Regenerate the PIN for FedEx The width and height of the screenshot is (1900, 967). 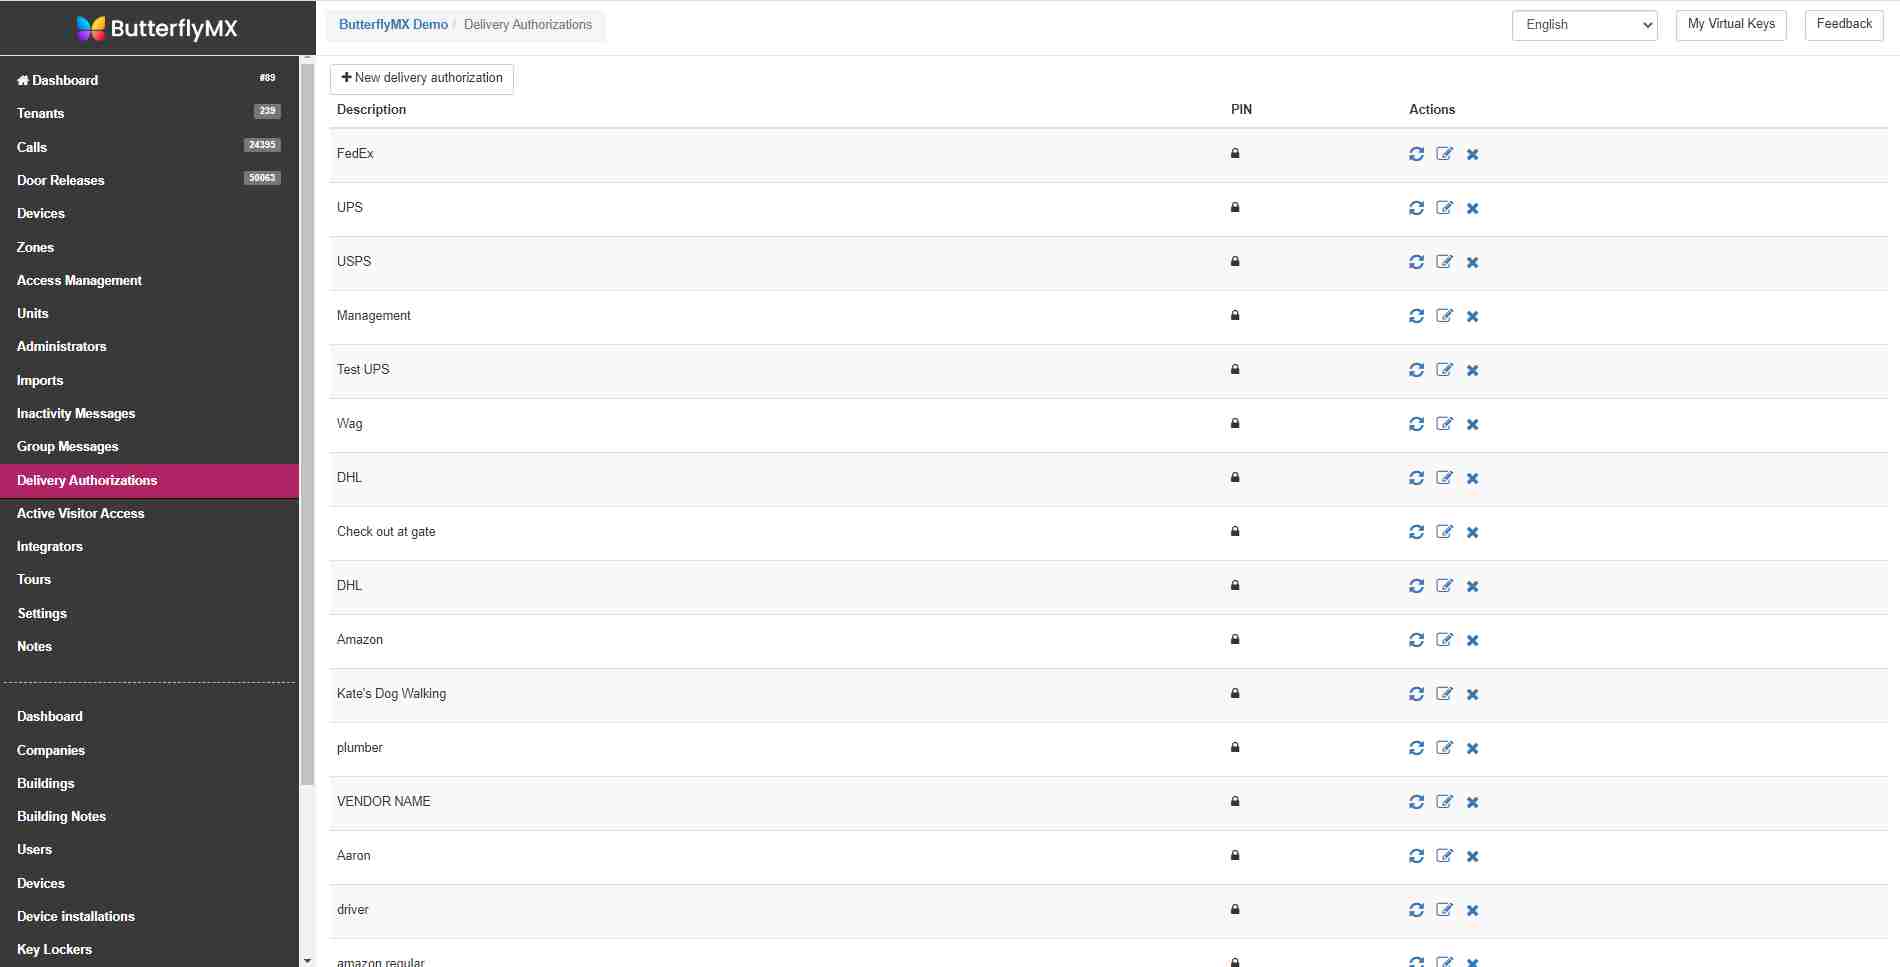click(x=1416, y=155)
